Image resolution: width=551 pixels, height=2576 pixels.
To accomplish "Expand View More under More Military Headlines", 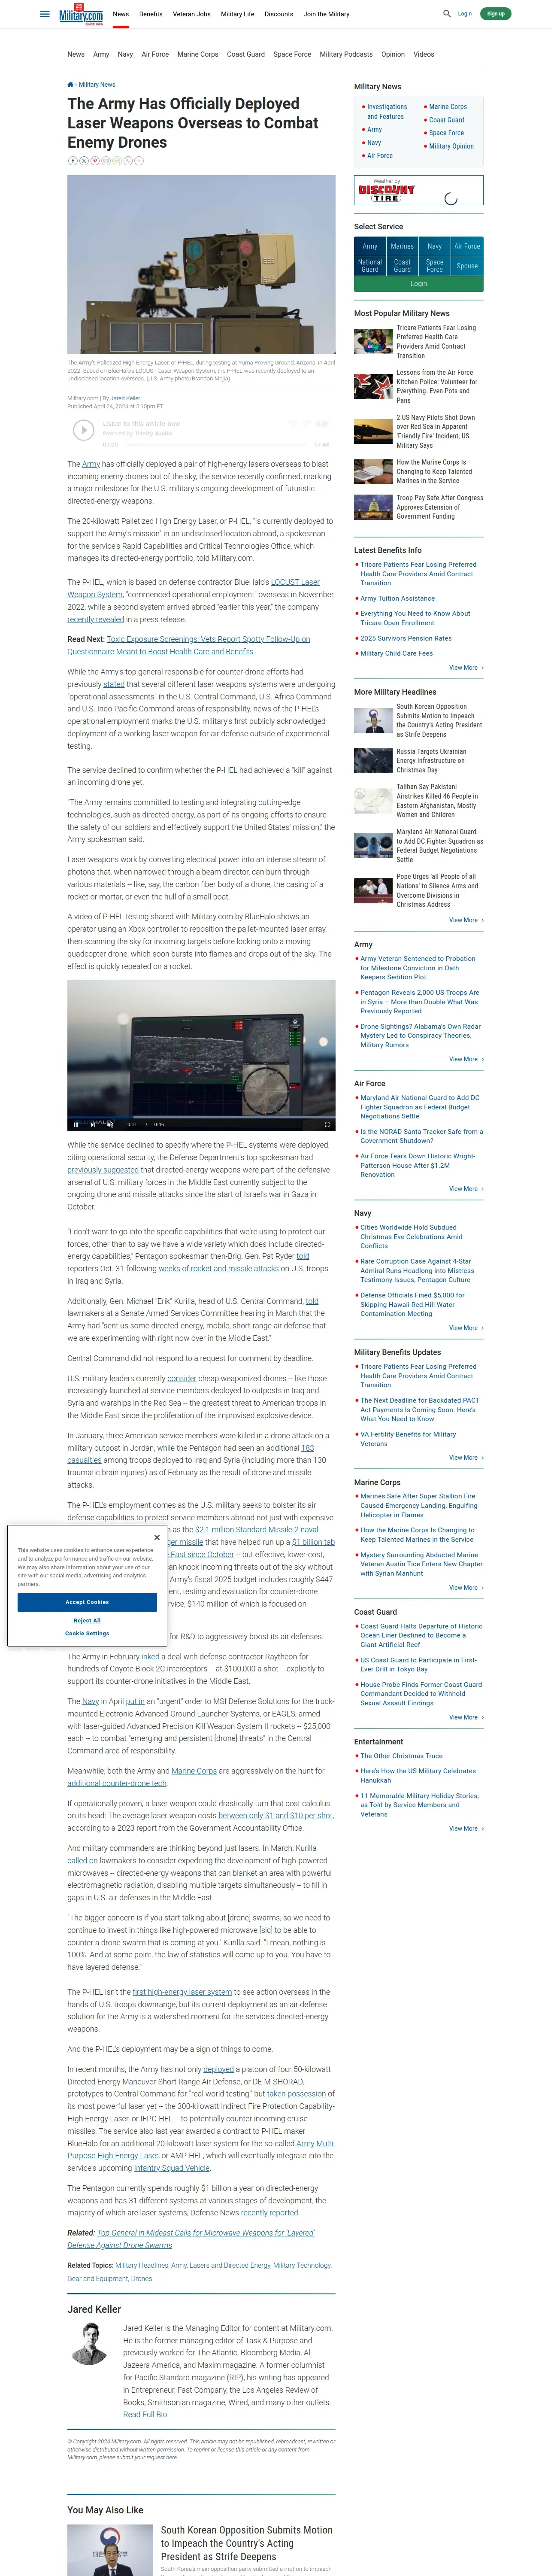I will (x=466, y=920).
